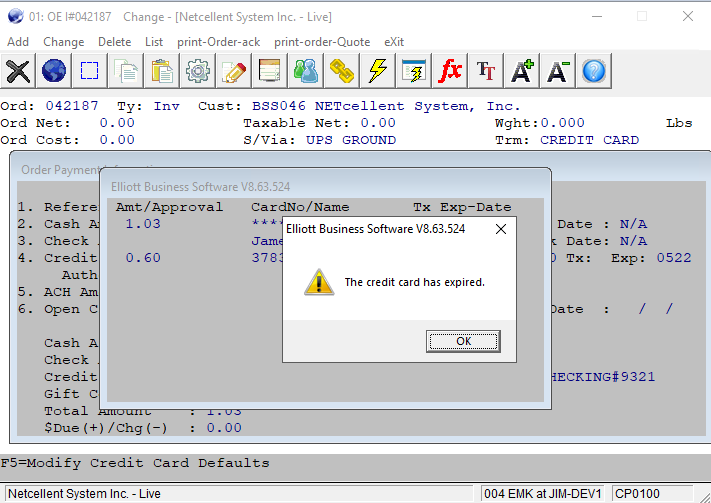Decrease font size with A minus icon
Screen dimensions: 711x503
point(558,71)
